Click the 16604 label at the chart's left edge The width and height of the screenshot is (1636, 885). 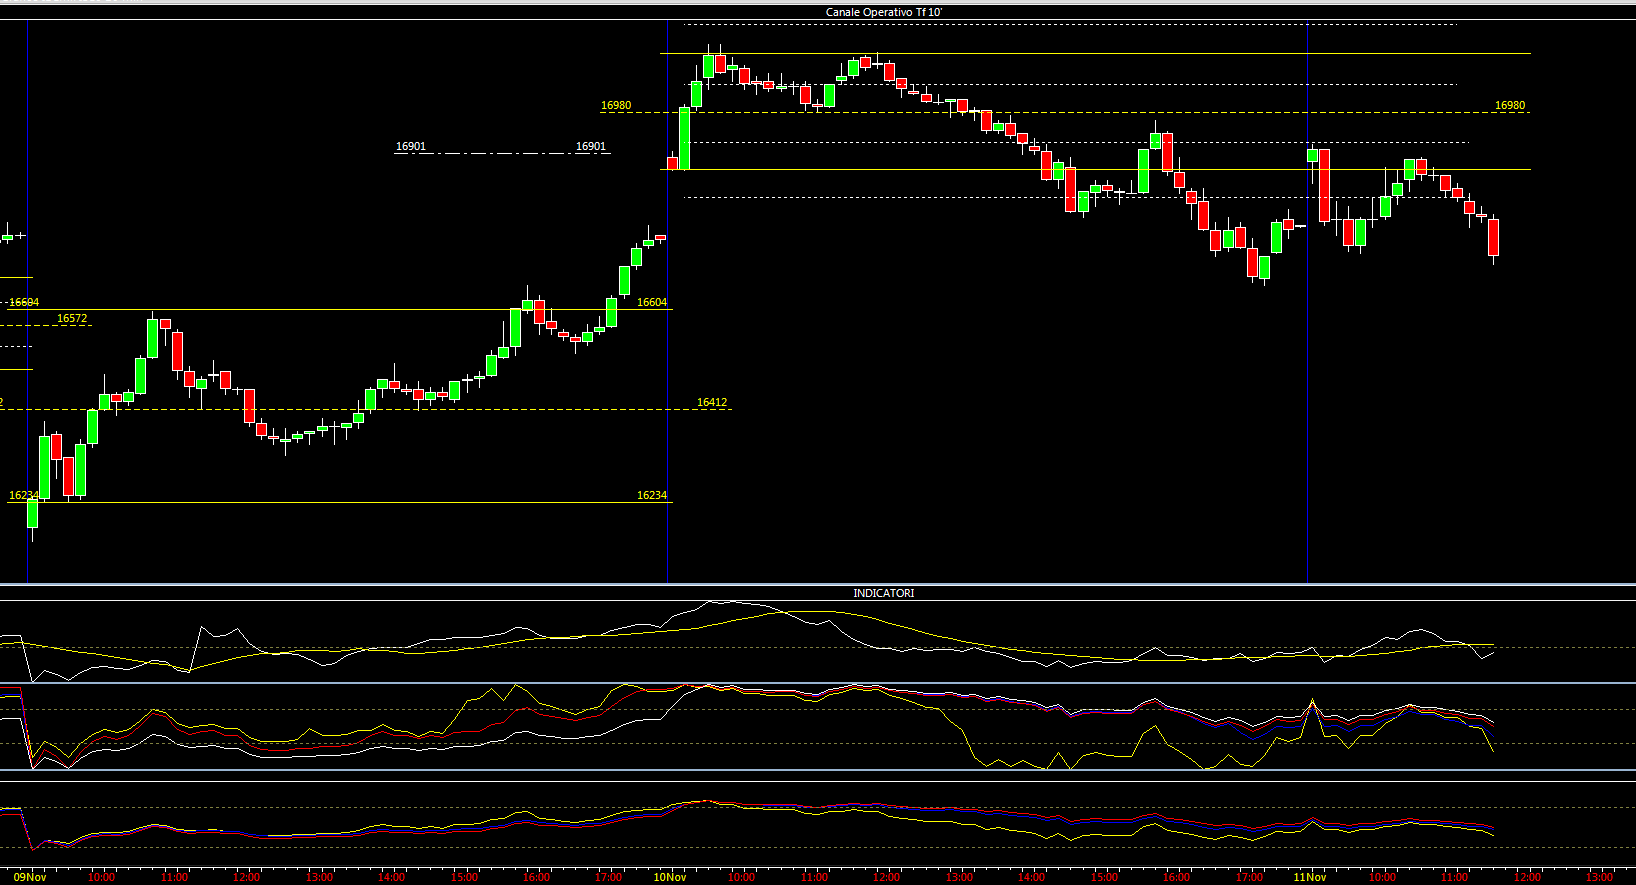tap(24, 302)
